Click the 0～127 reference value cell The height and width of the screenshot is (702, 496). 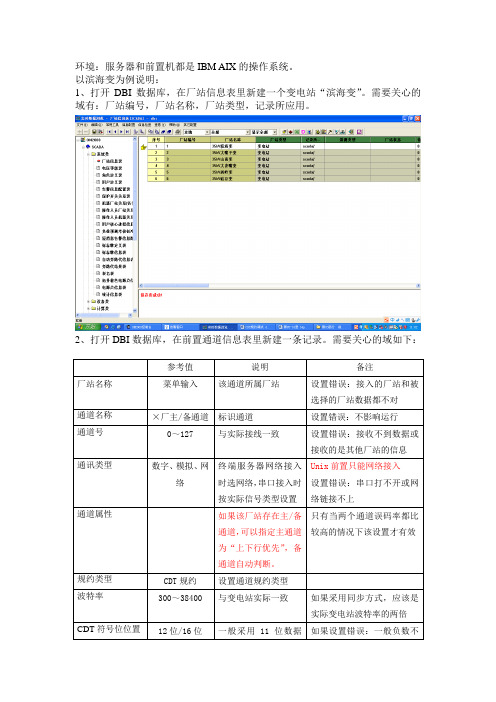[180, 434]
